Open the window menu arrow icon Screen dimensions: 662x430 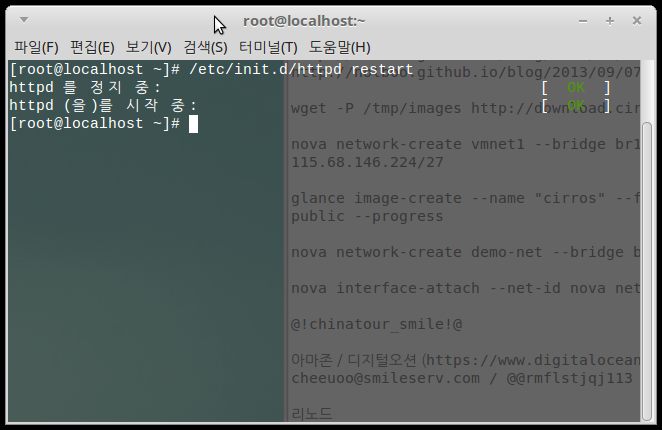point(24,20)
